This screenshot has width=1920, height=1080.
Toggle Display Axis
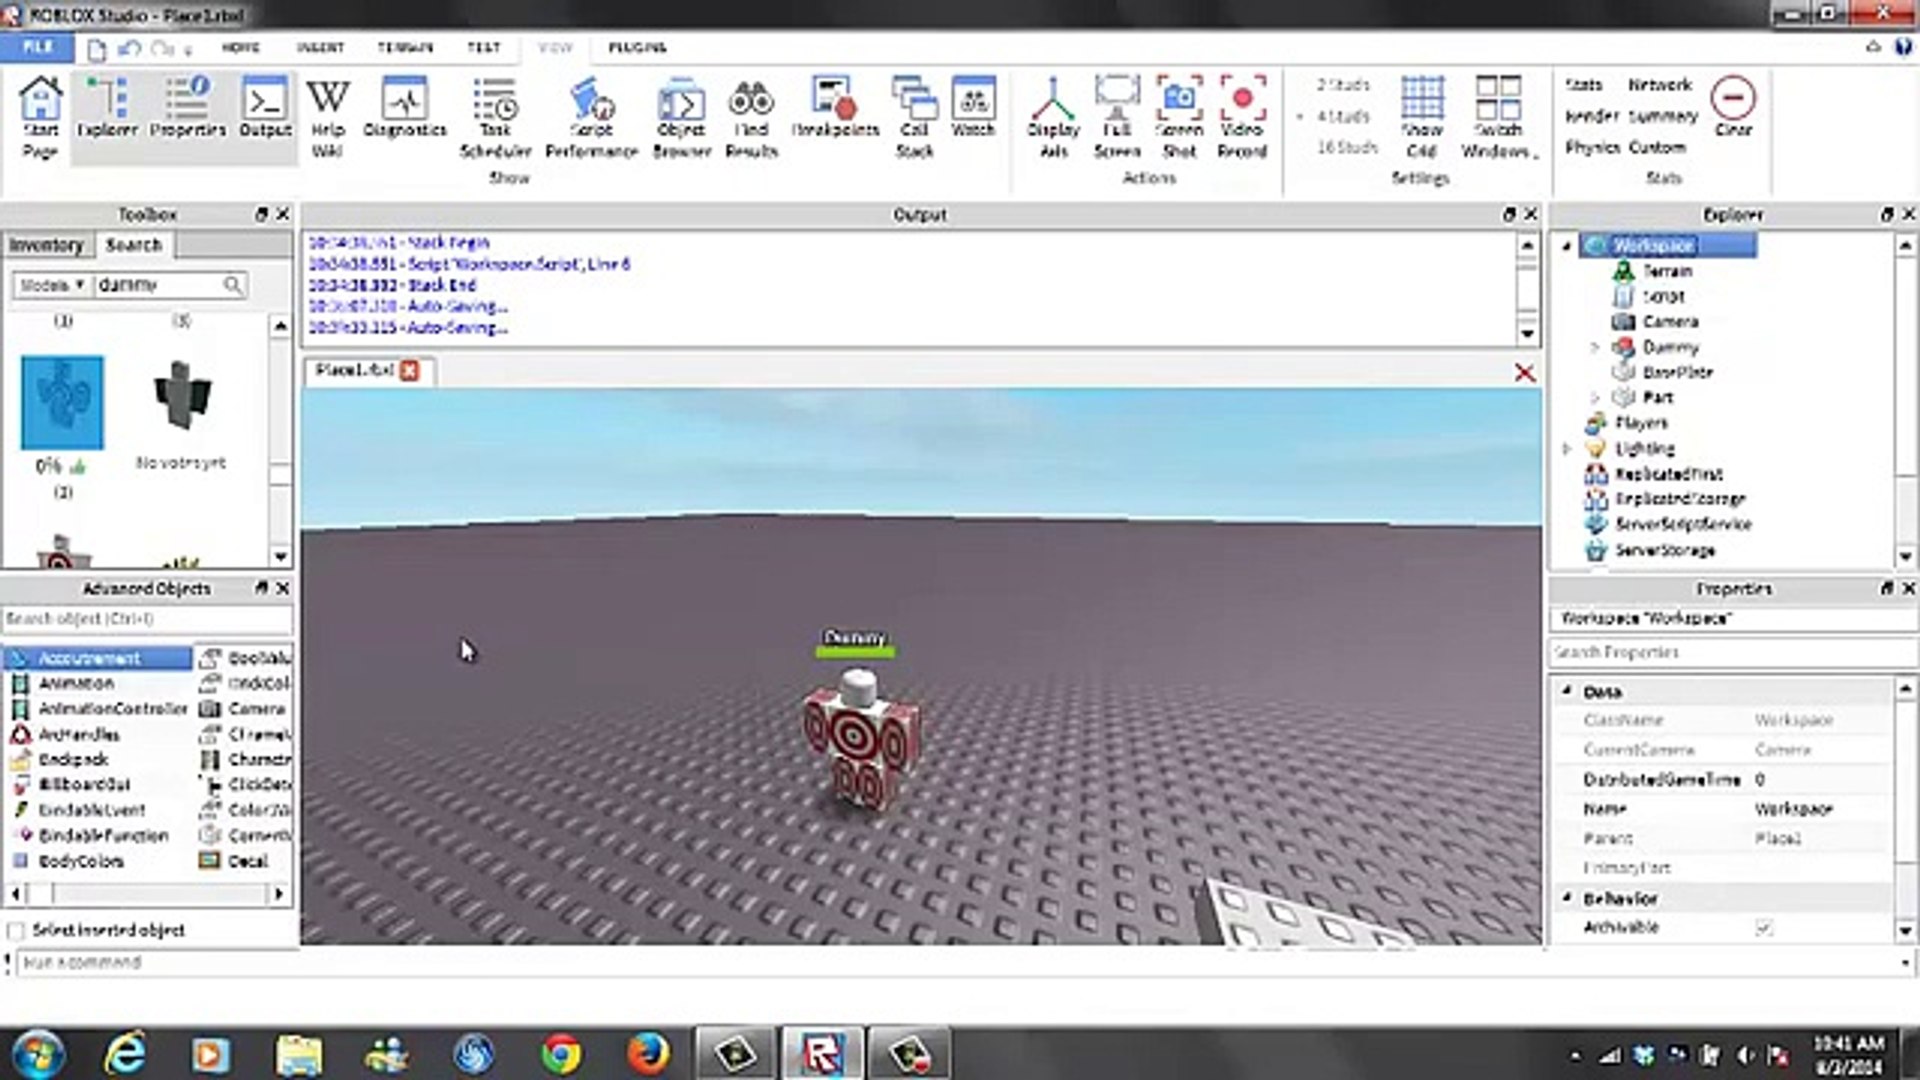click(1053, 117)
